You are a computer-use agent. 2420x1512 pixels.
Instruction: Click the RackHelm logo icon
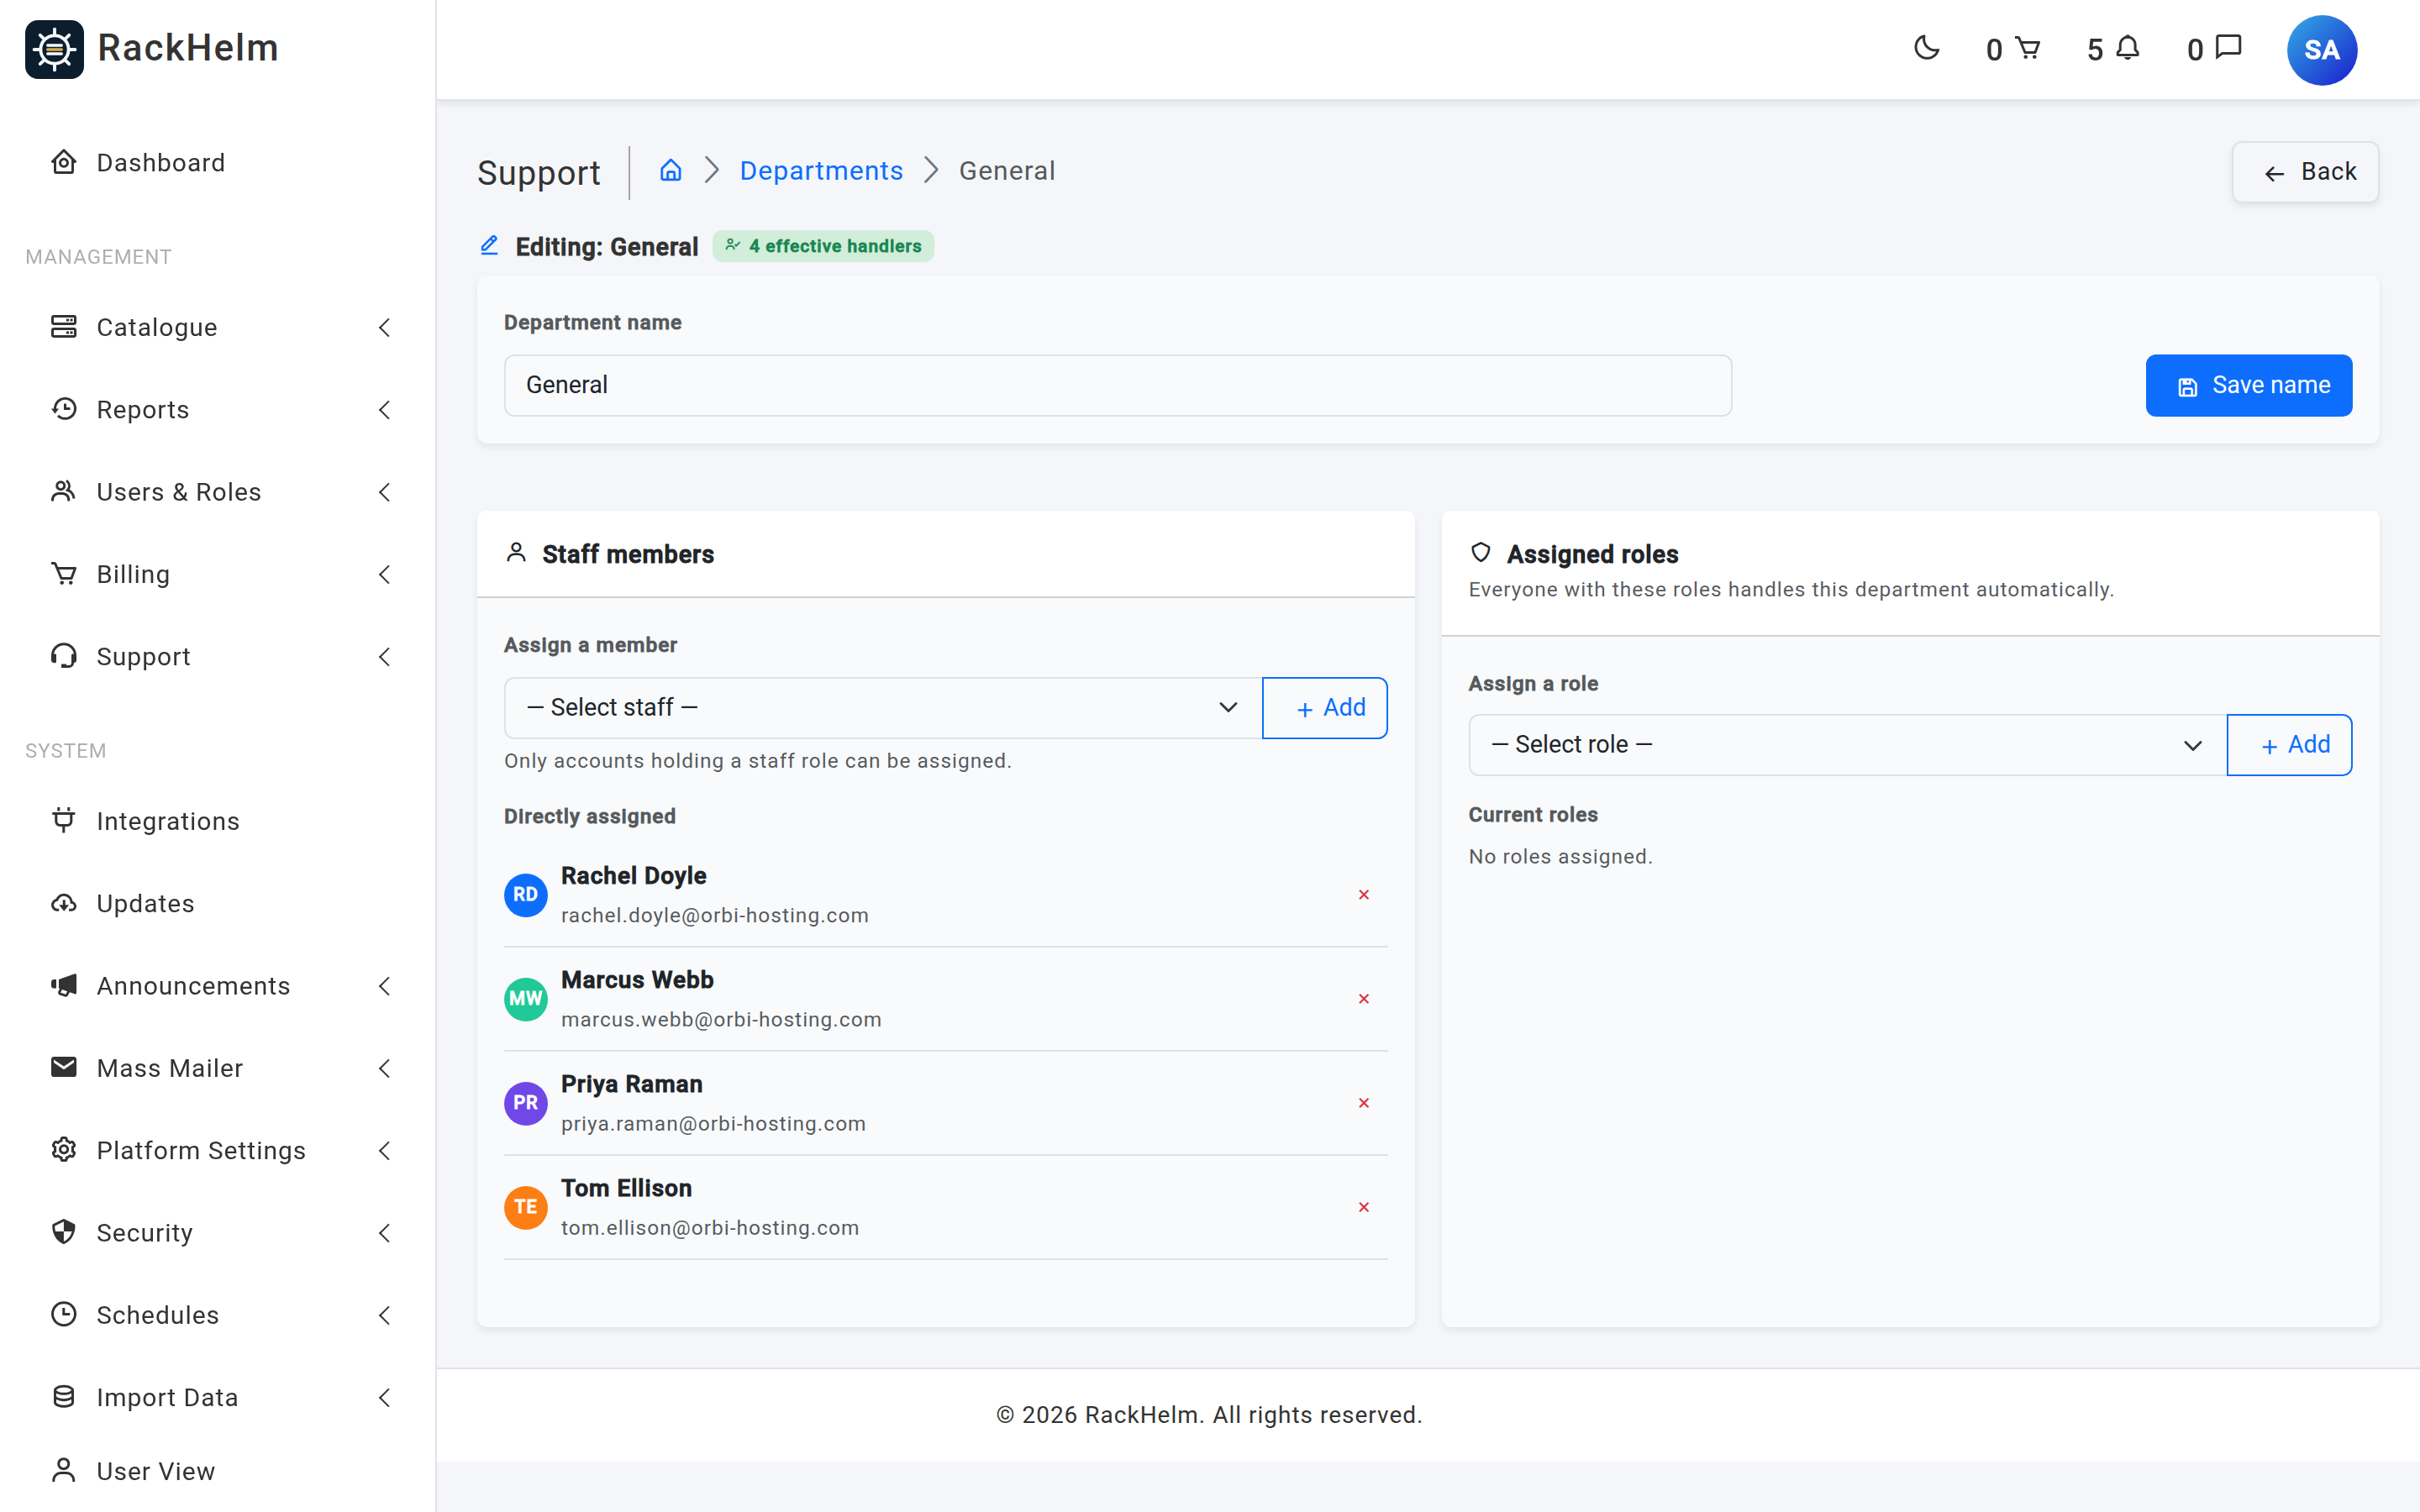pos(55,49)
